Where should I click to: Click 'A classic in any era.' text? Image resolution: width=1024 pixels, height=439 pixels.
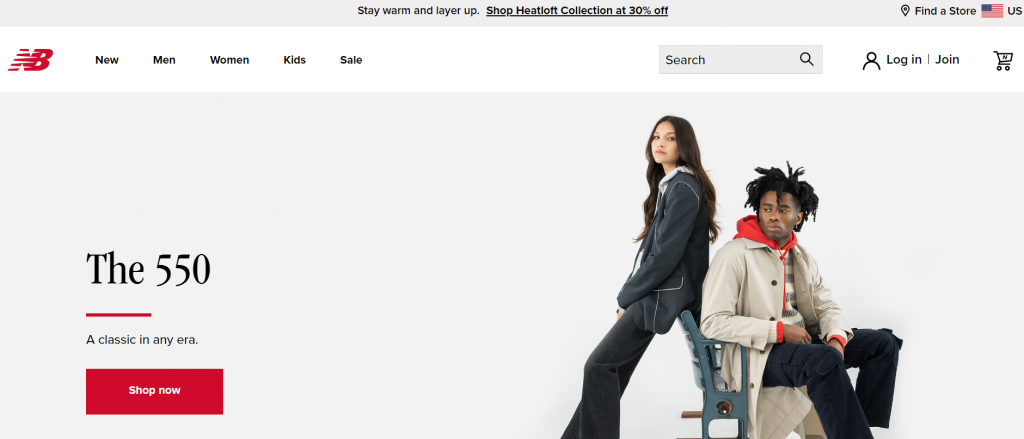[142, 340]
